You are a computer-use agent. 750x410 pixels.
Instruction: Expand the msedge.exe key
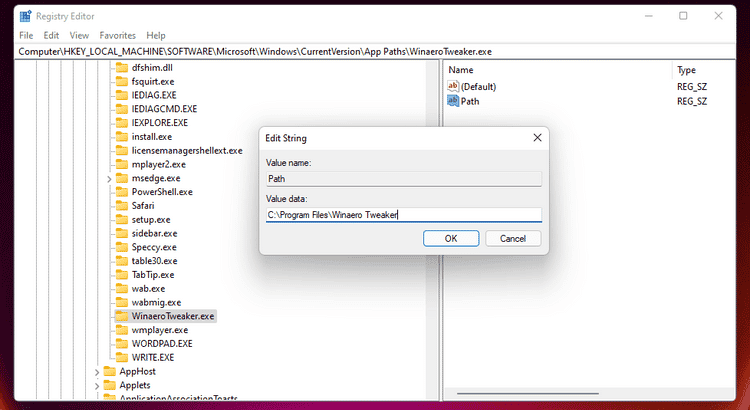point(109,179)
